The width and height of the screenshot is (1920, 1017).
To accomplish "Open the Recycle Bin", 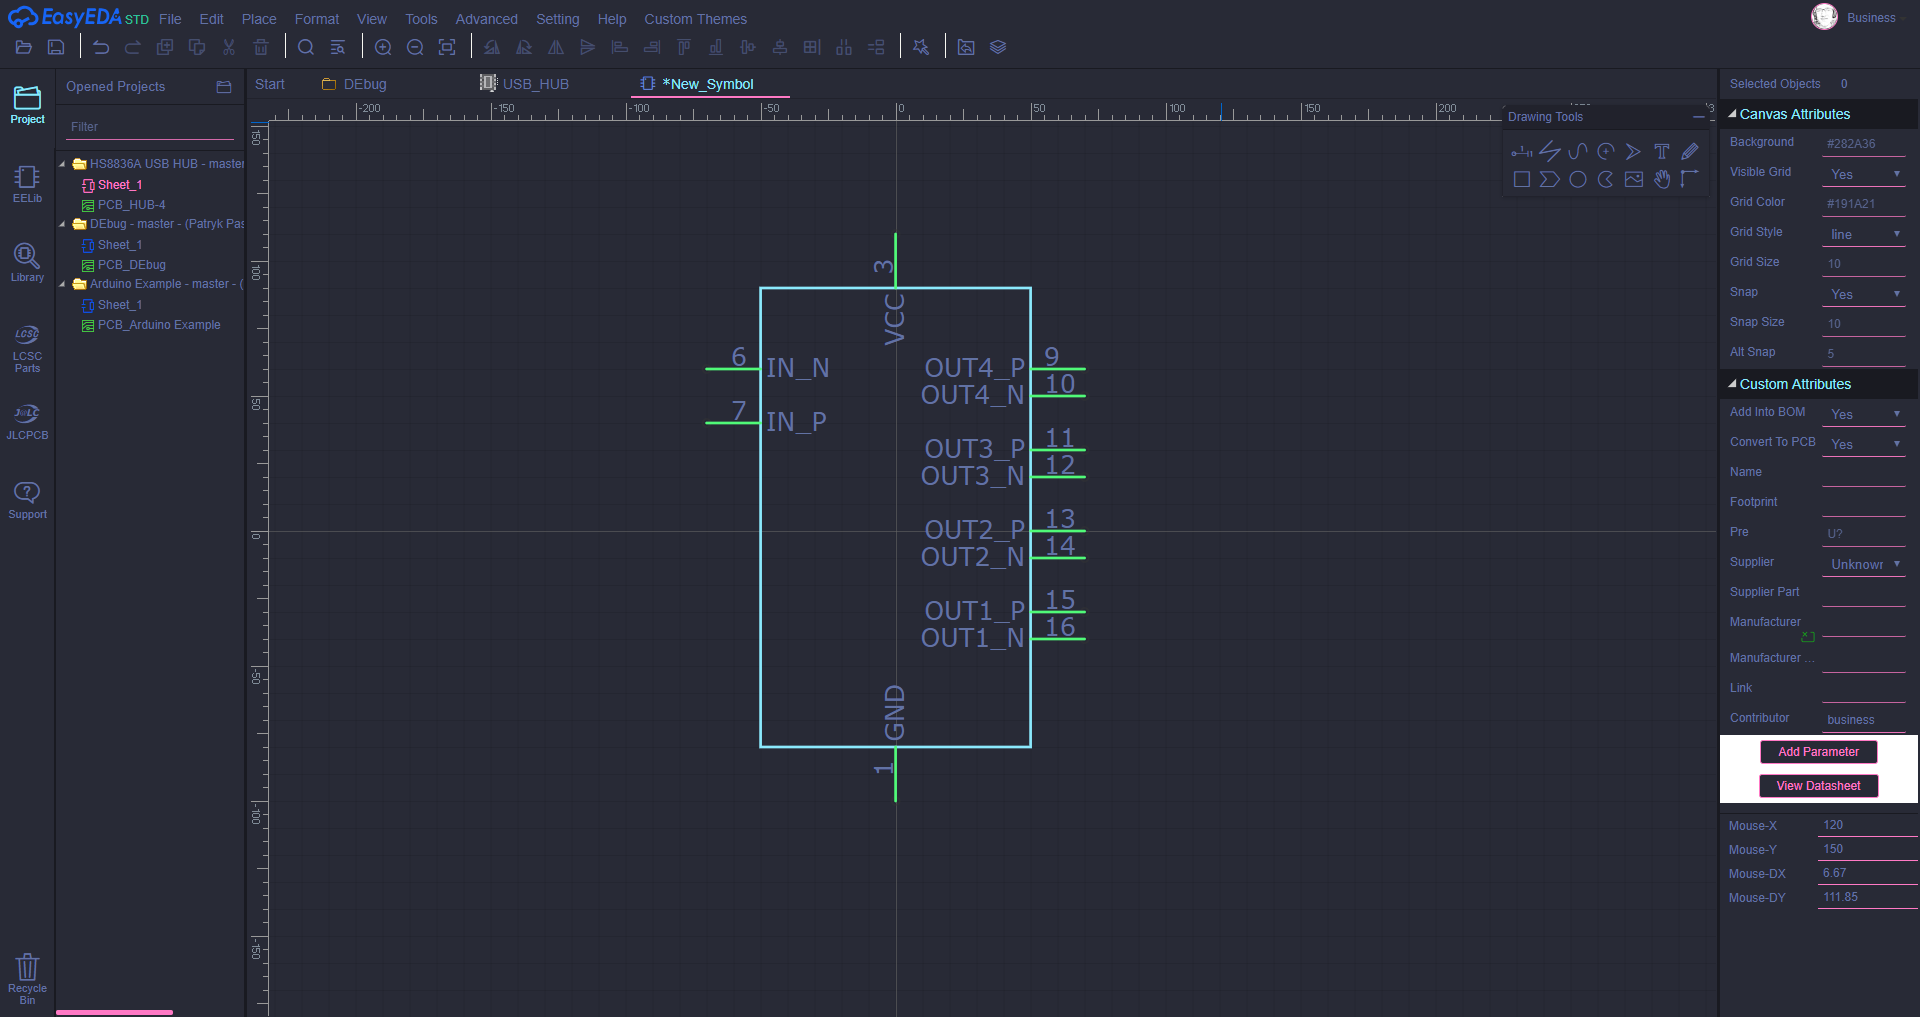I will pos(27,979).
